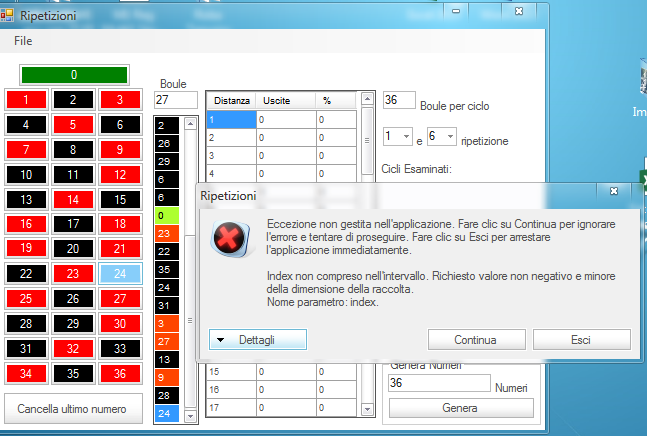Close the error dialog with X button
The width and height of the screenshot is (647, 436).
tap(613, 191)
